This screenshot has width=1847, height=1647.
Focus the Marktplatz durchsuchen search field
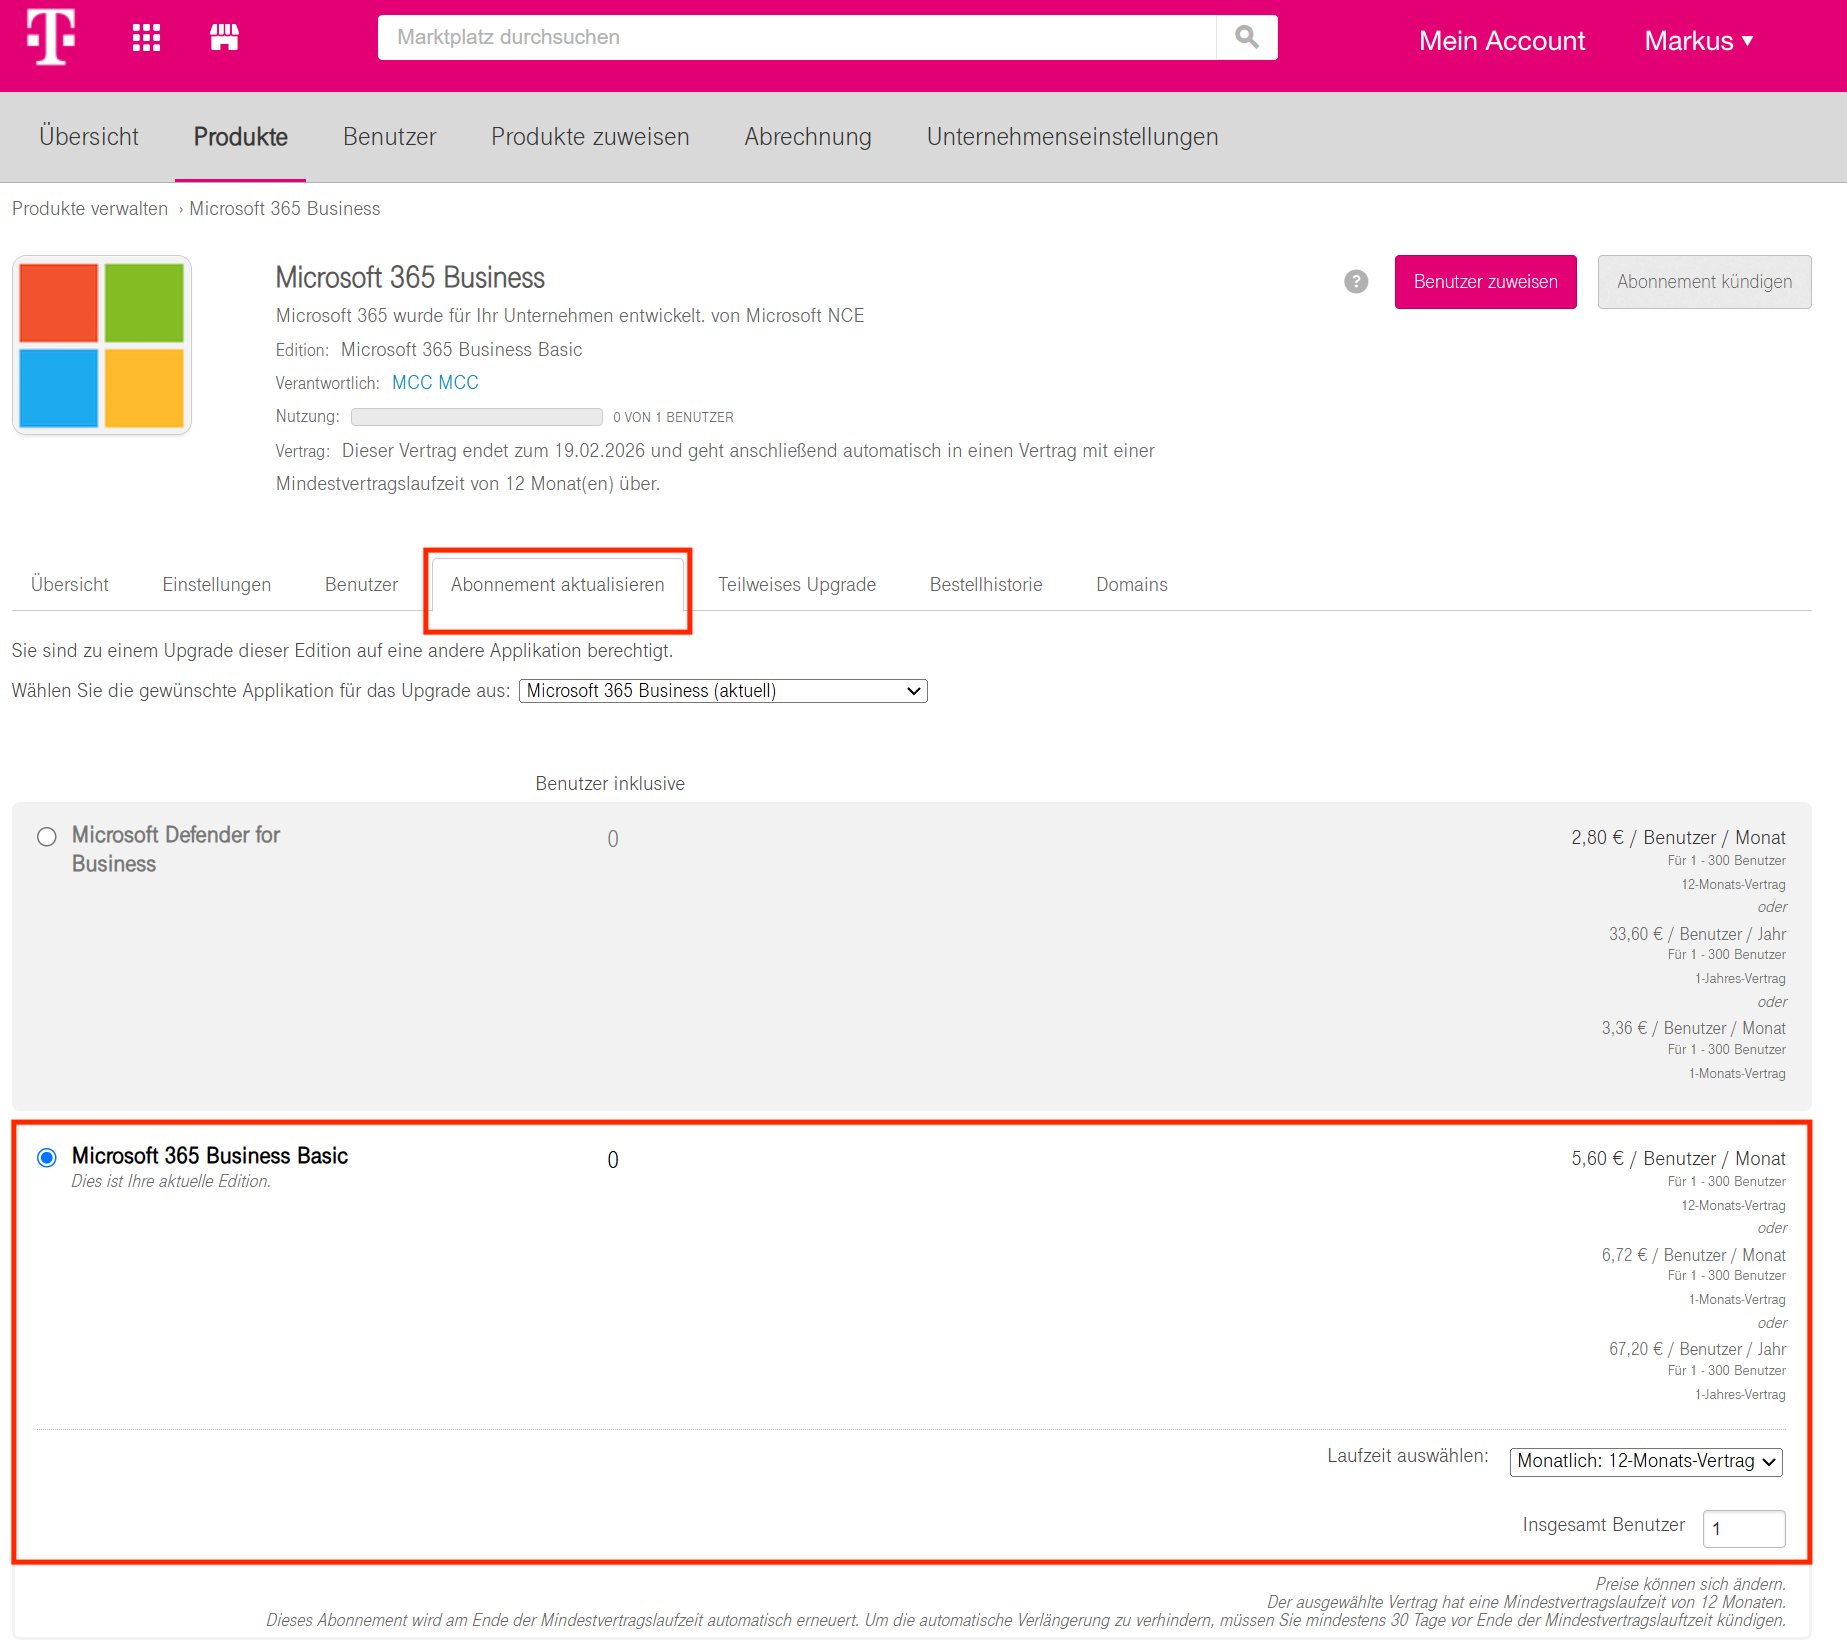click(x=796, y=38)
